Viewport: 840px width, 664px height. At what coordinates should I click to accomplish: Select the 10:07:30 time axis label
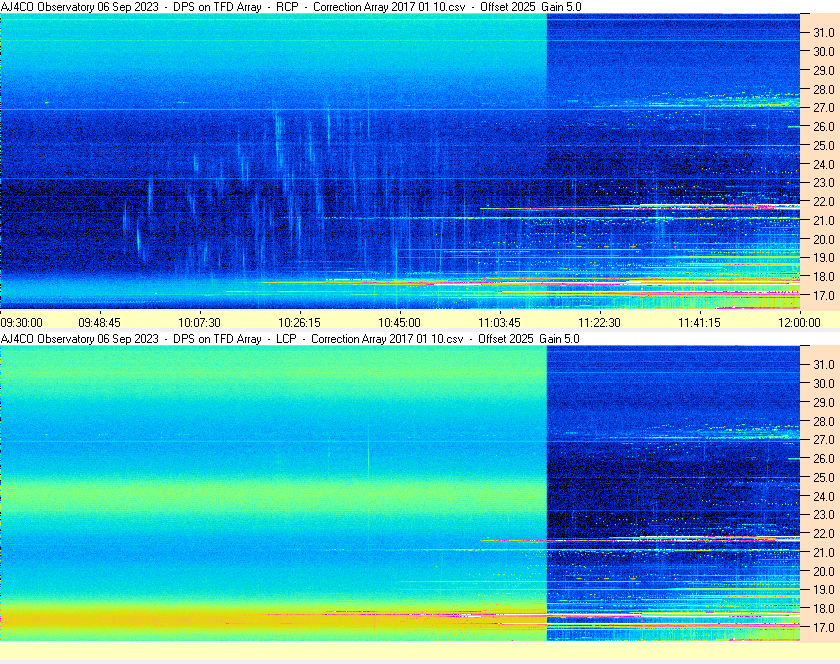coord(199,323)
